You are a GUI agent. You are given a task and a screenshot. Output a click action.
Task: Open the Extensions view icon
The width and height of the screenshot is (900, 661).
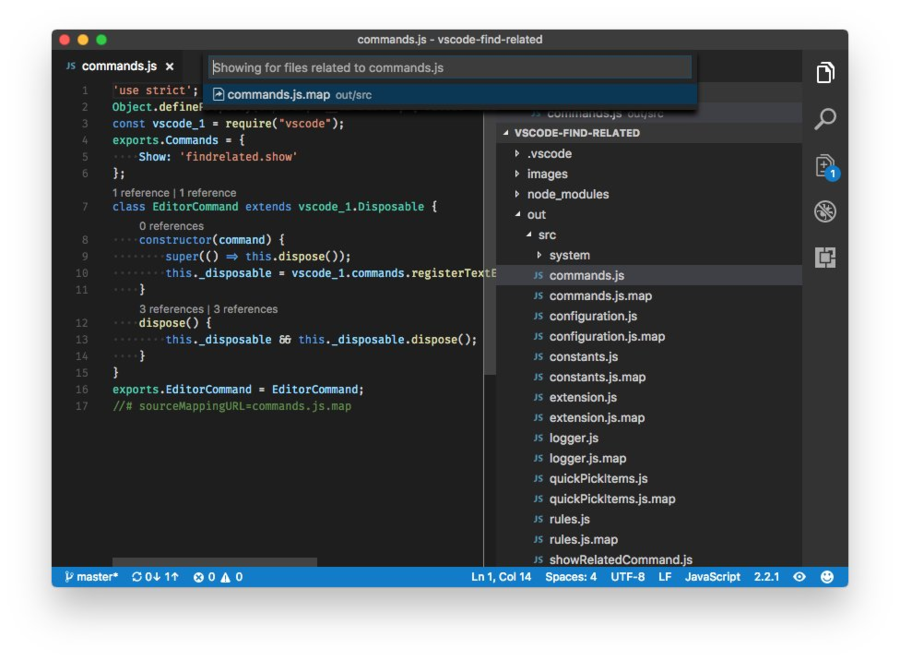point(825,258)
